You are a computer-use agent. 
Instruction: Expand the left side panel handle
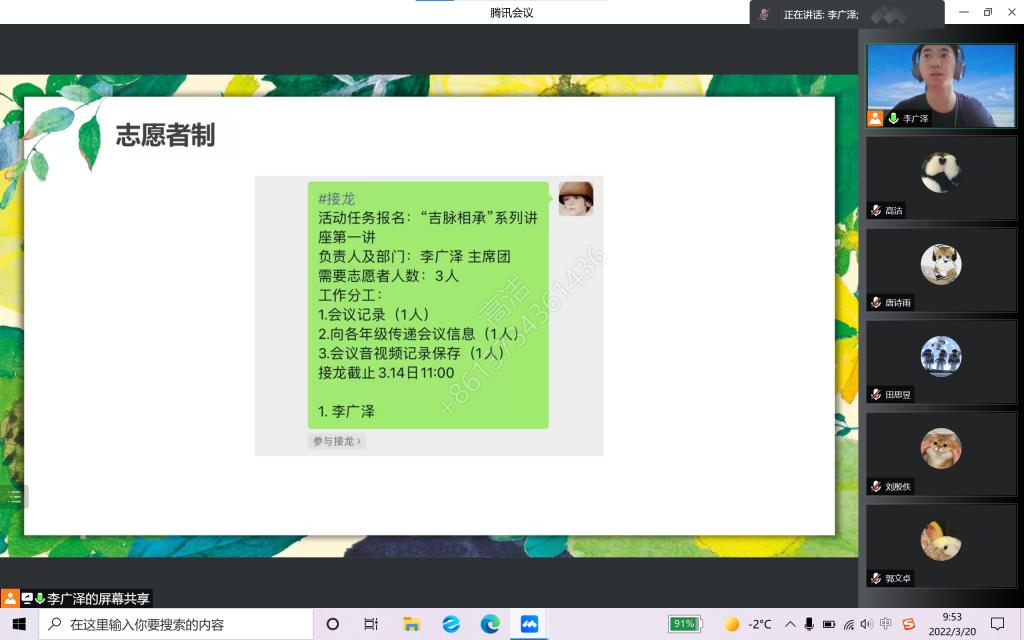tap(14, 496)
